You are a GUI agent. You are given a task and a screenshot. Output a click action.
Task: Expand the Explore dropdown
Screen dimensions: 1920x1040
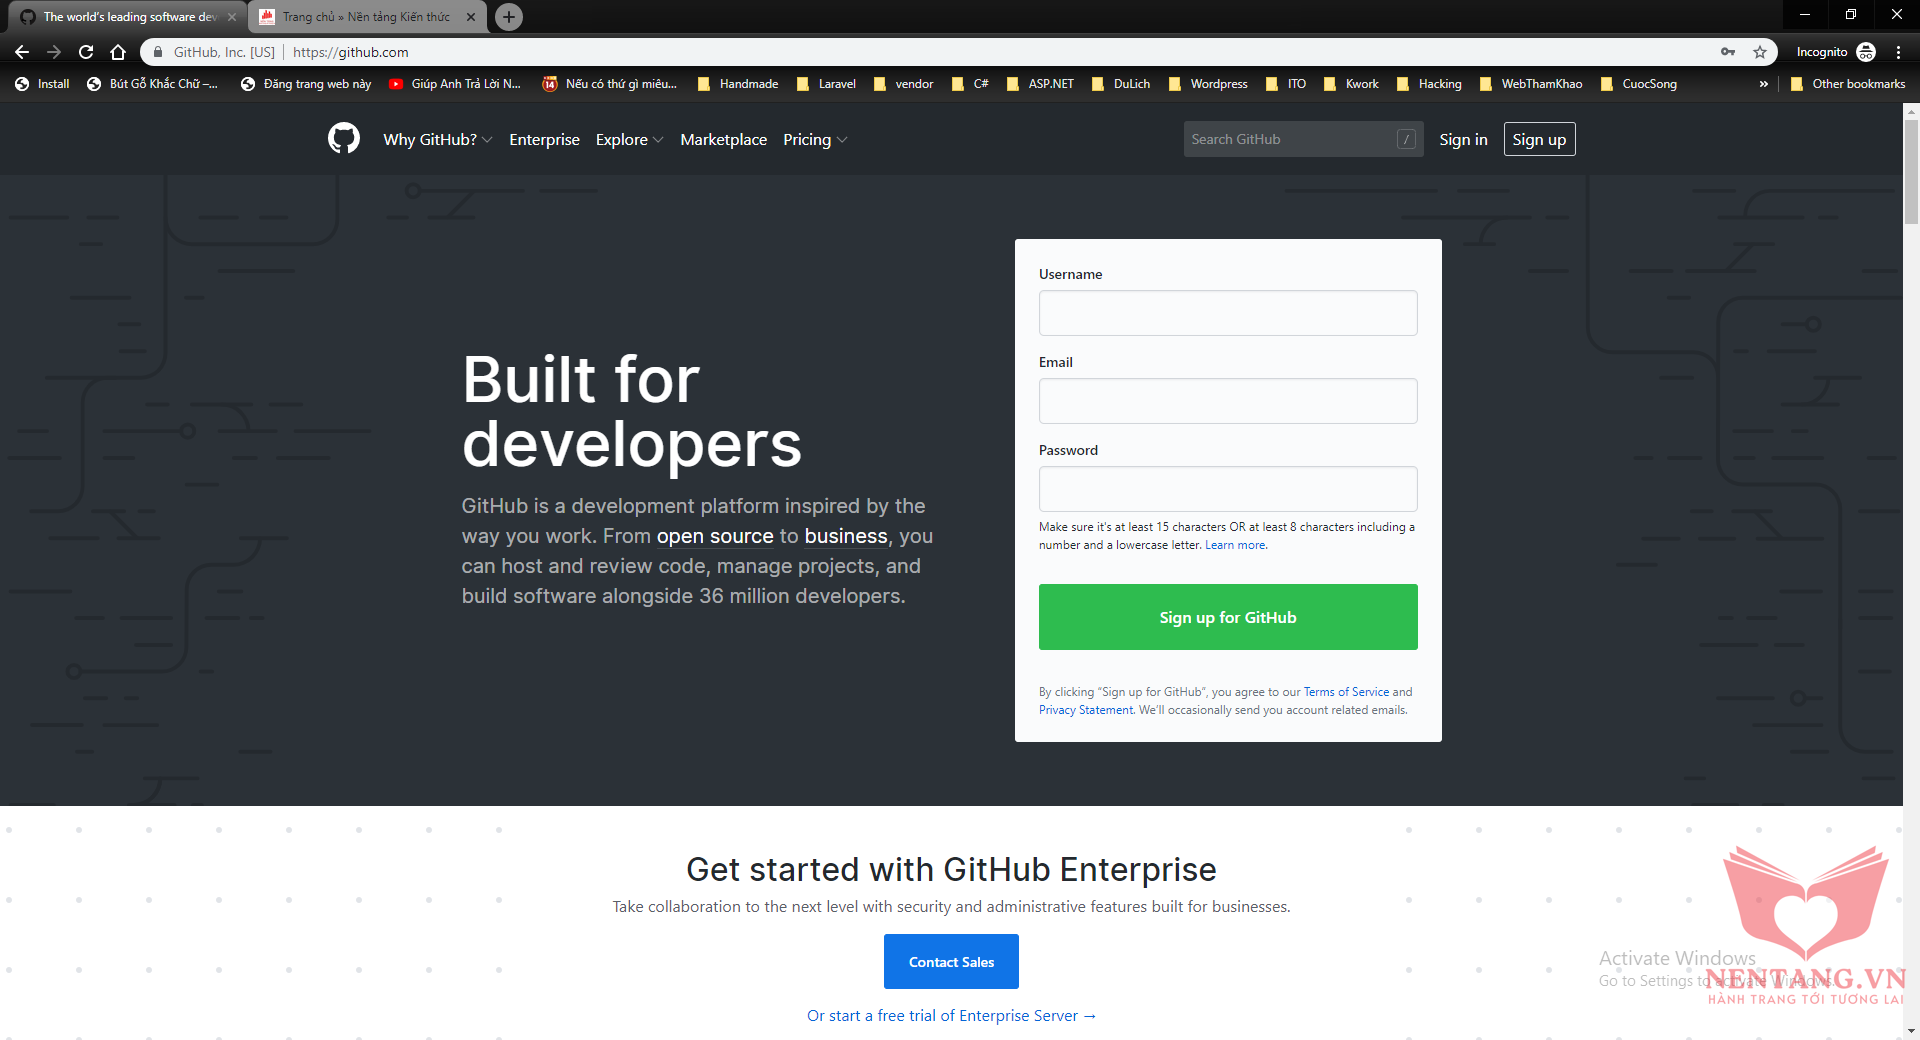[629, 140]
